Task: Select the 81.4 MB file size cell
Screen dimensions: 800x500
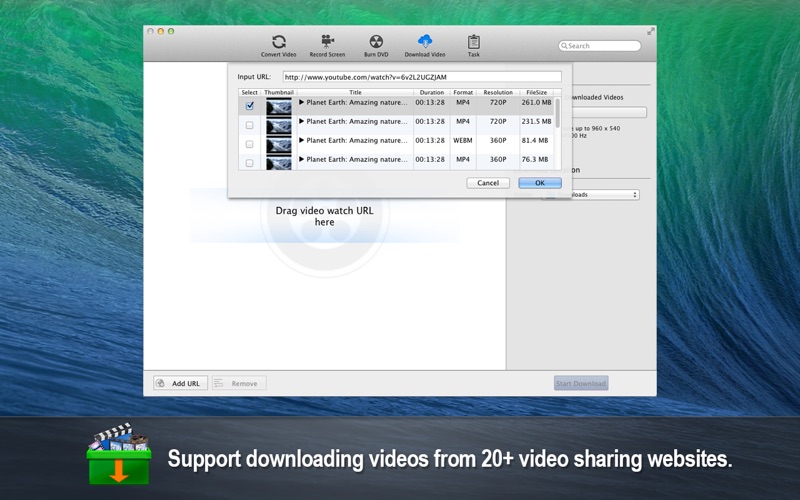Action: pos(536,140)
